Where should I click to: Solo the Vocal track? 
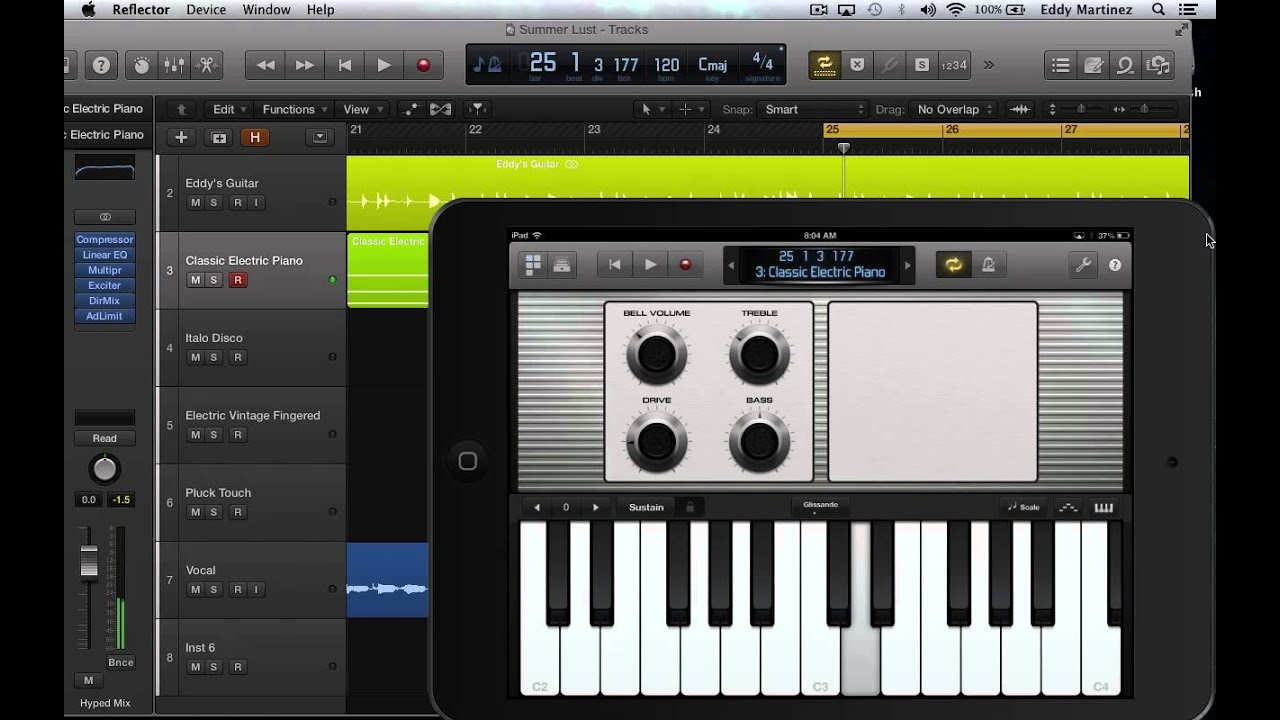(213, 590)
